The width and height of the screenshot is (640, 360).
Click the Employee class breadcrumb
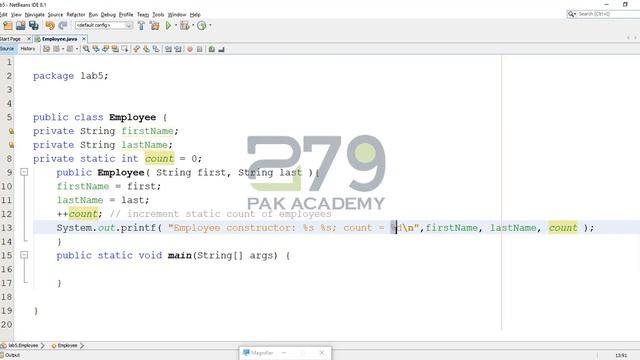tap(67, 345)
